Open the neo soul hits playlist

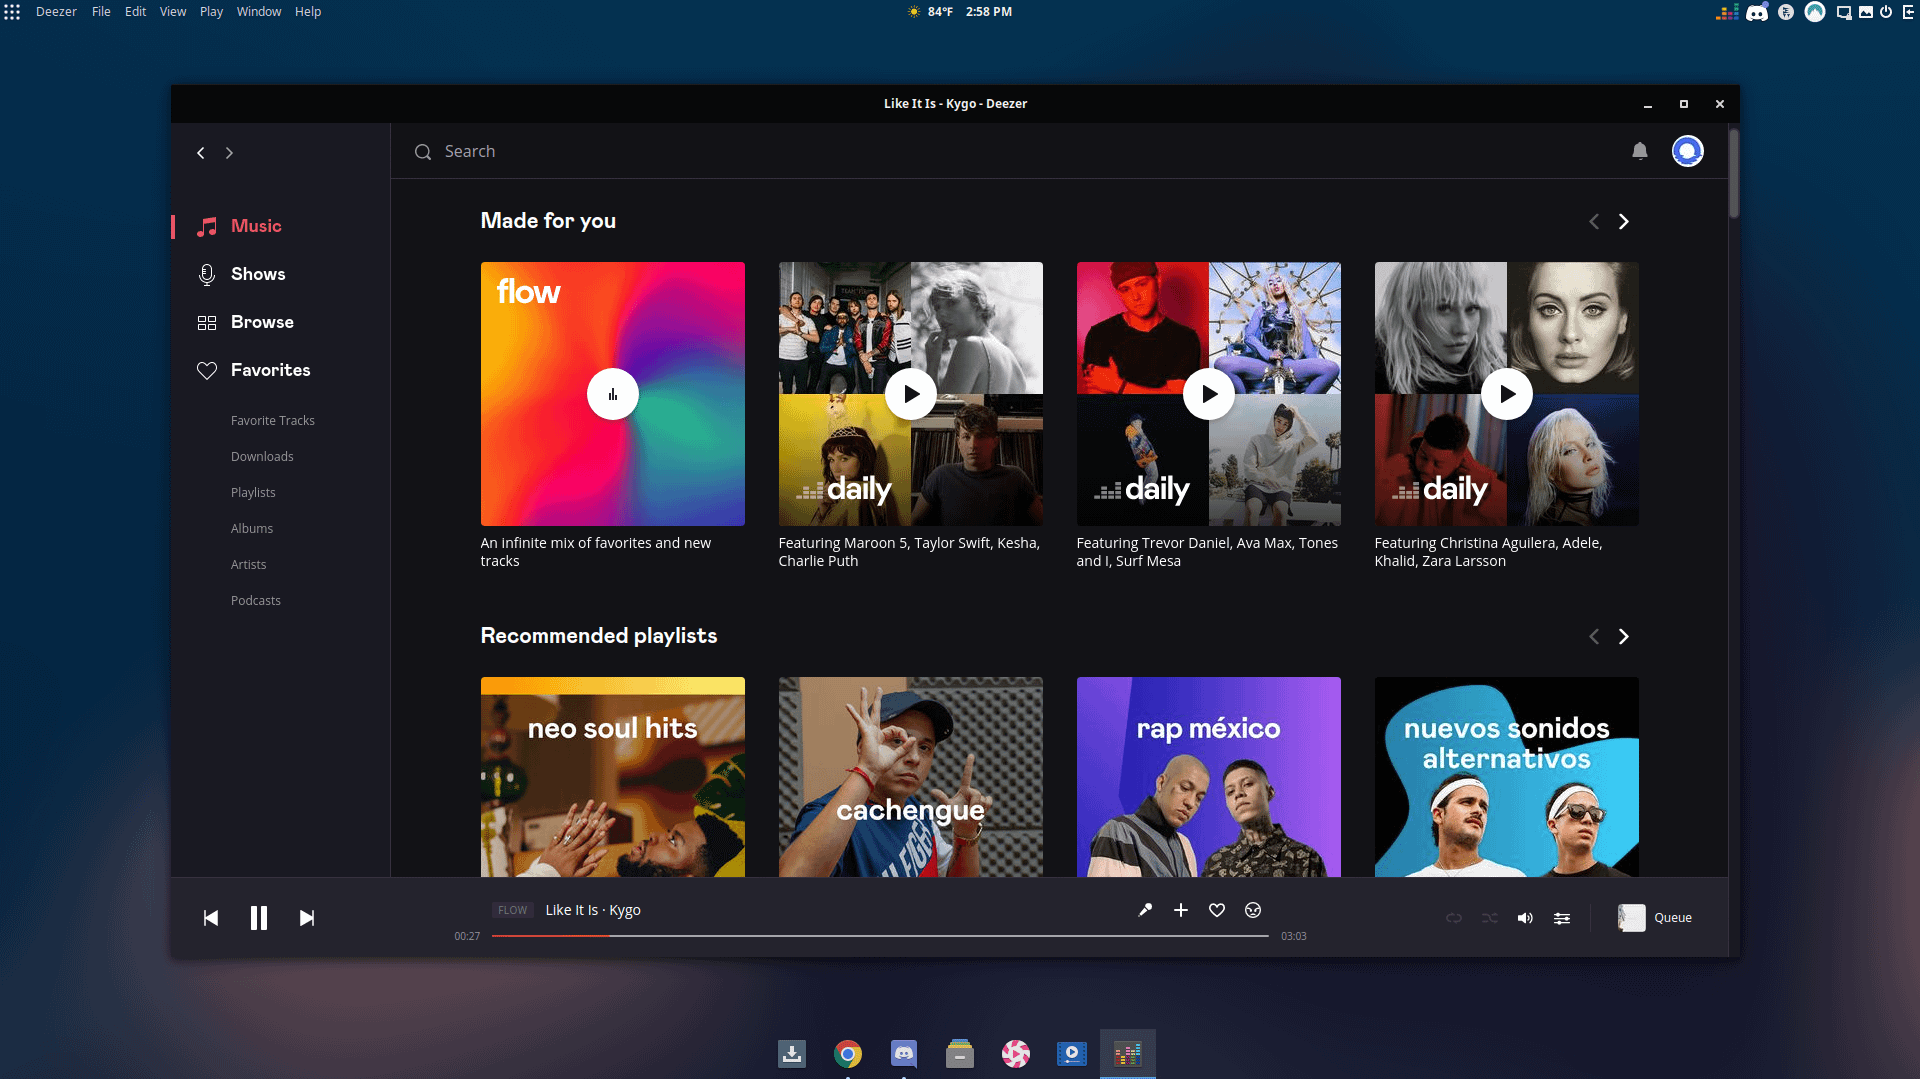point(613,777)
